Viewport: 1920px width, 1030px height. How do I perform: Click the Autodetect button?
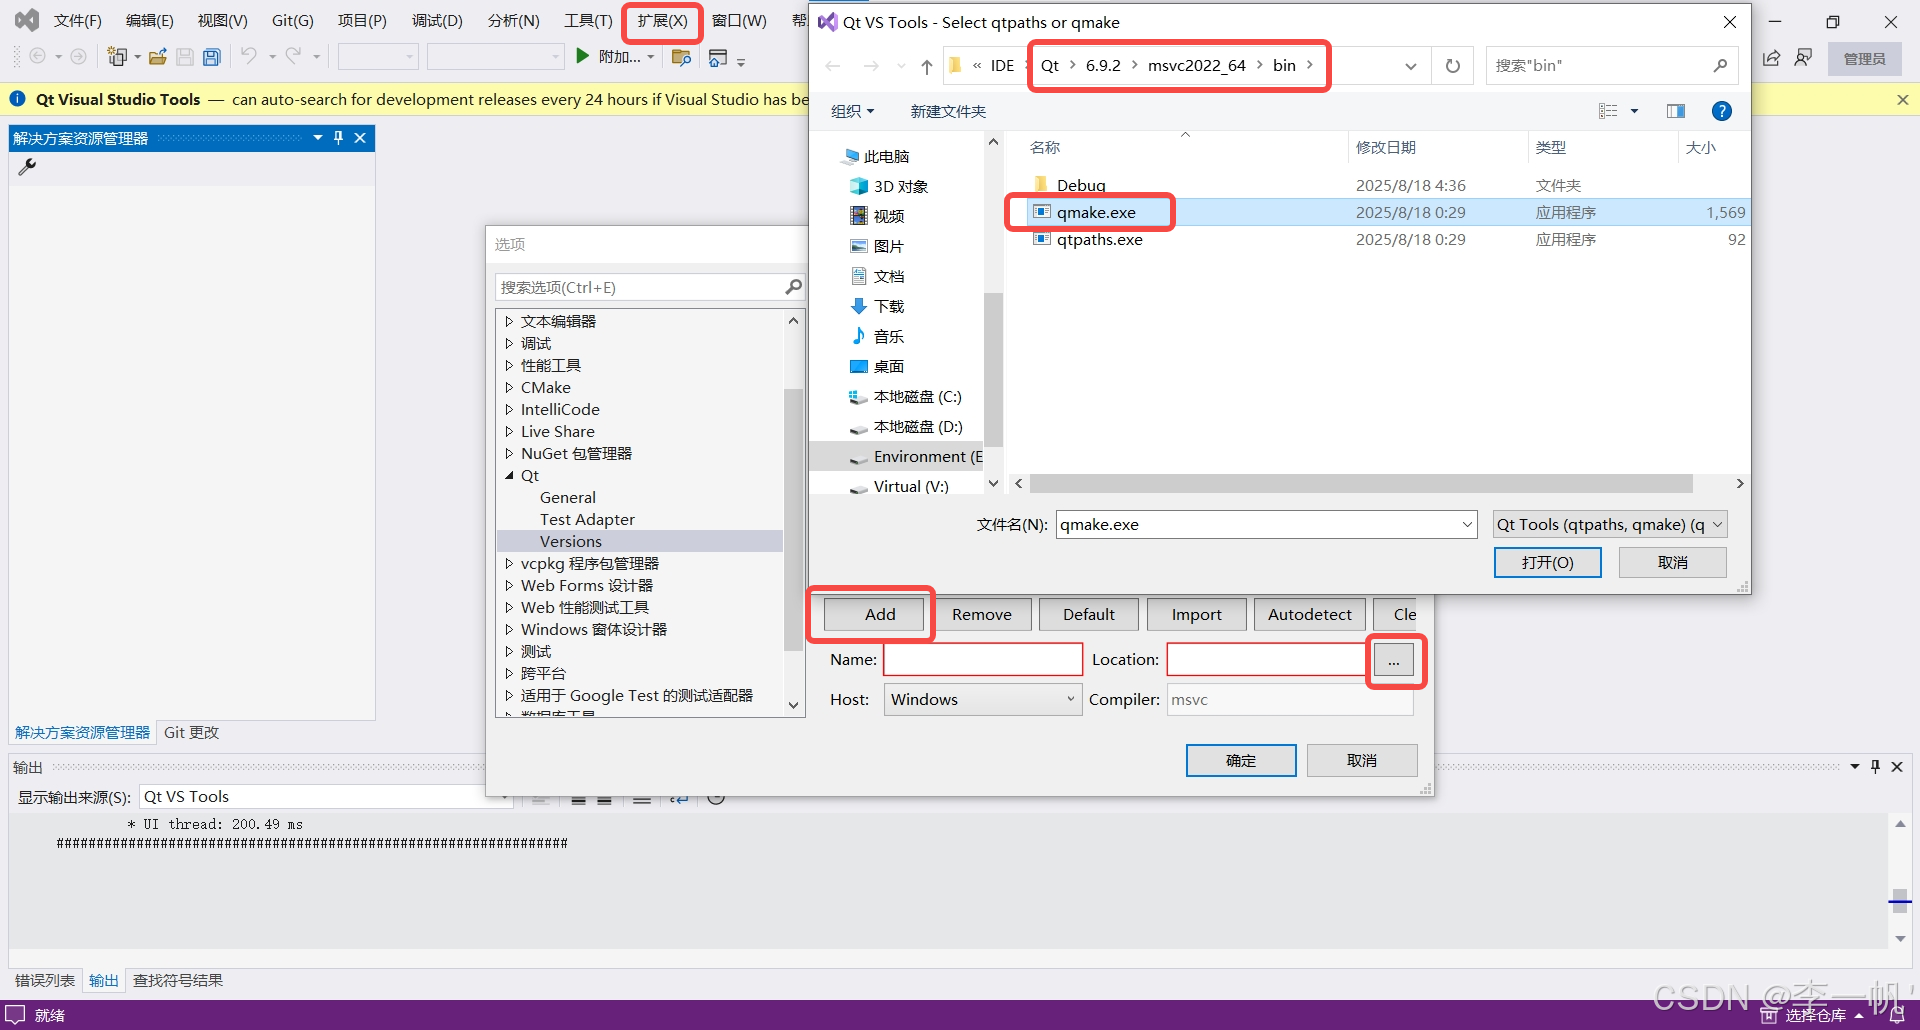[1309, 614]
